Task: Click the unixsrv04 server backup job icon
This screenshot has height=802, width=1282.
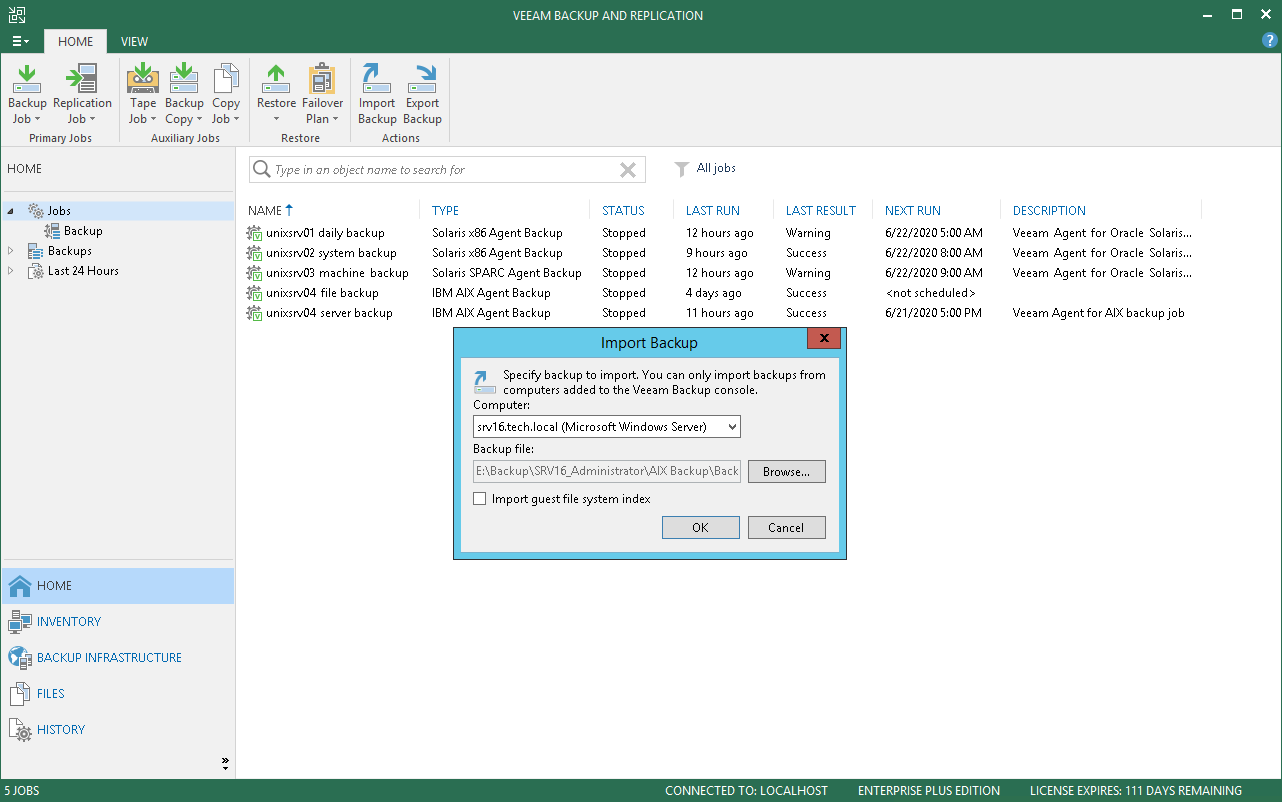Action: [254, 313]
